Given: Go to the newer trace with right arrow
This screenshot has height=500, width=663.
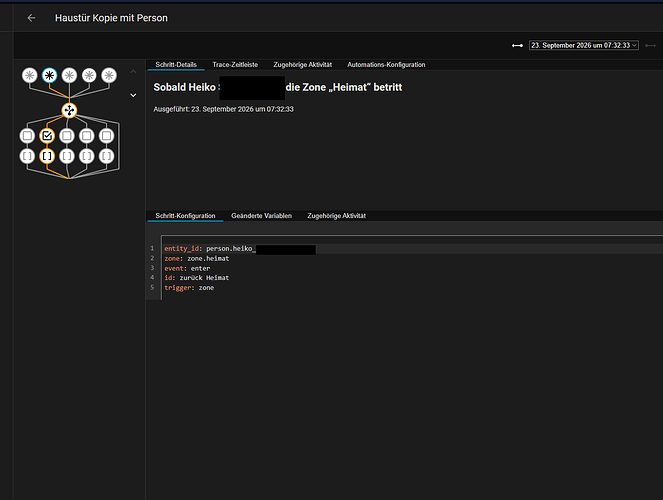Looking at the screenshot, I should [651, 45].
